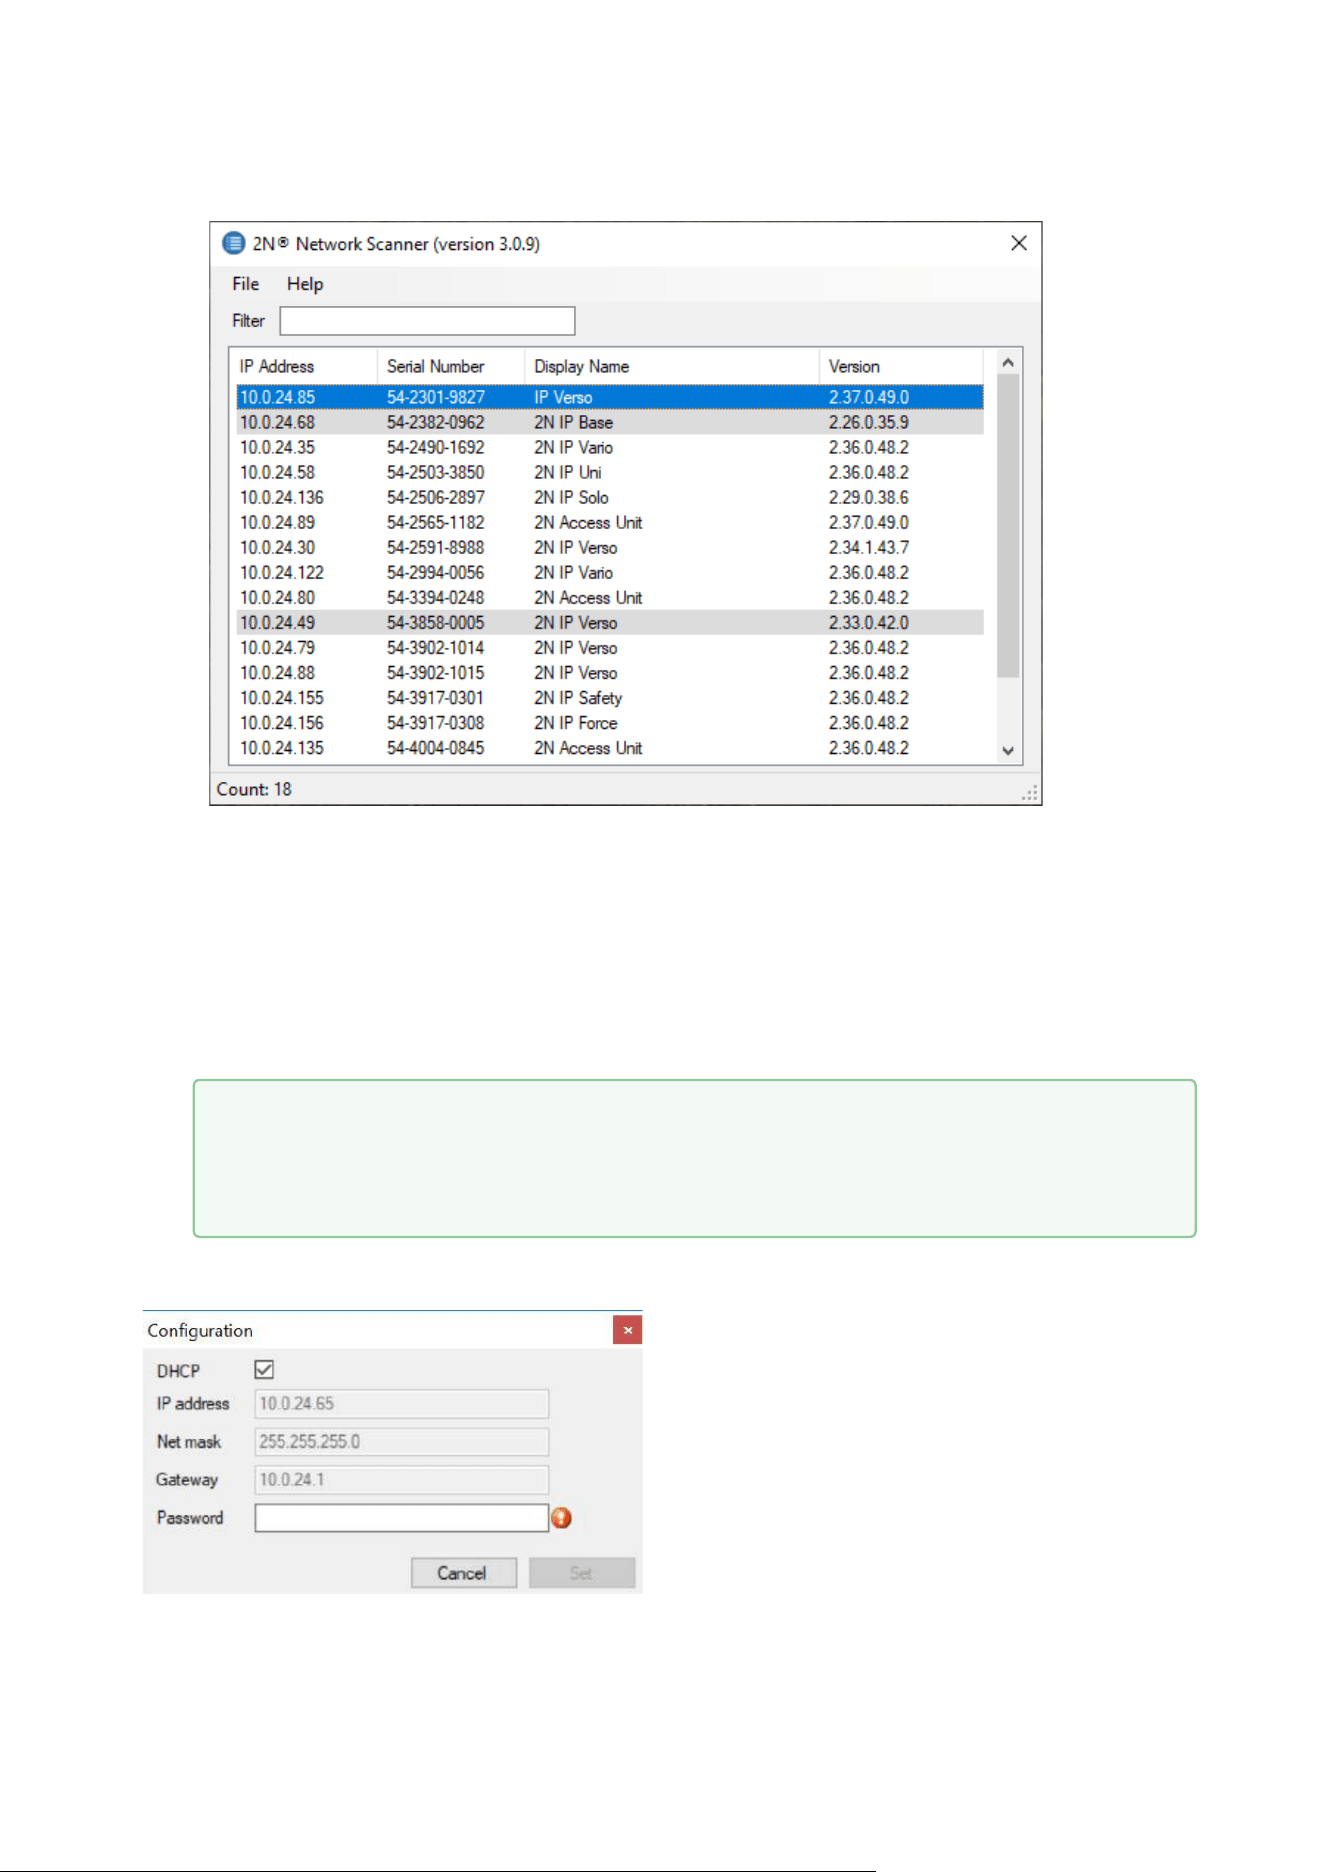Click the scrollbar down arrow
The width and height of the screenshot is (1324, 1872).
tap(1008, 750)
